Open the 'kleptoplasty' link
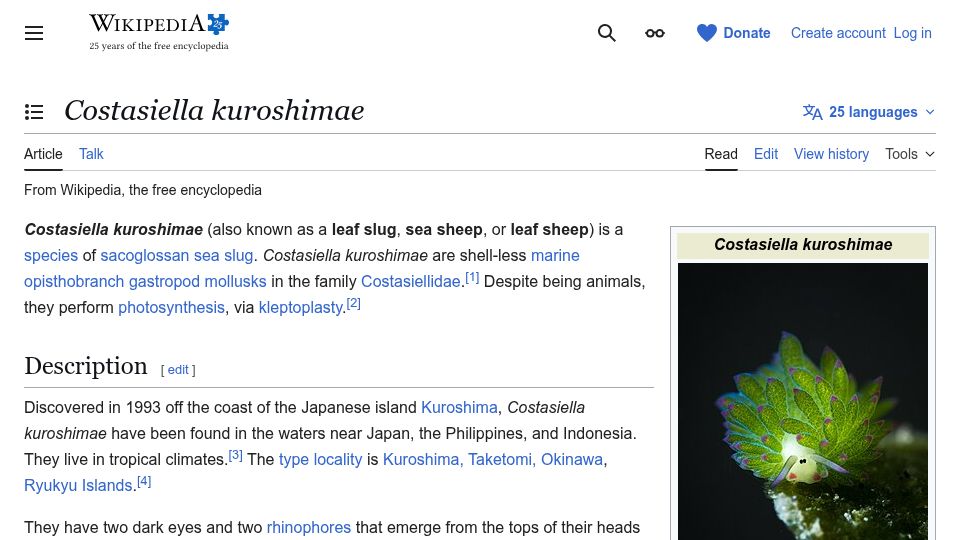The height and width of the screenshot is (540, 960). coord(301,307)
